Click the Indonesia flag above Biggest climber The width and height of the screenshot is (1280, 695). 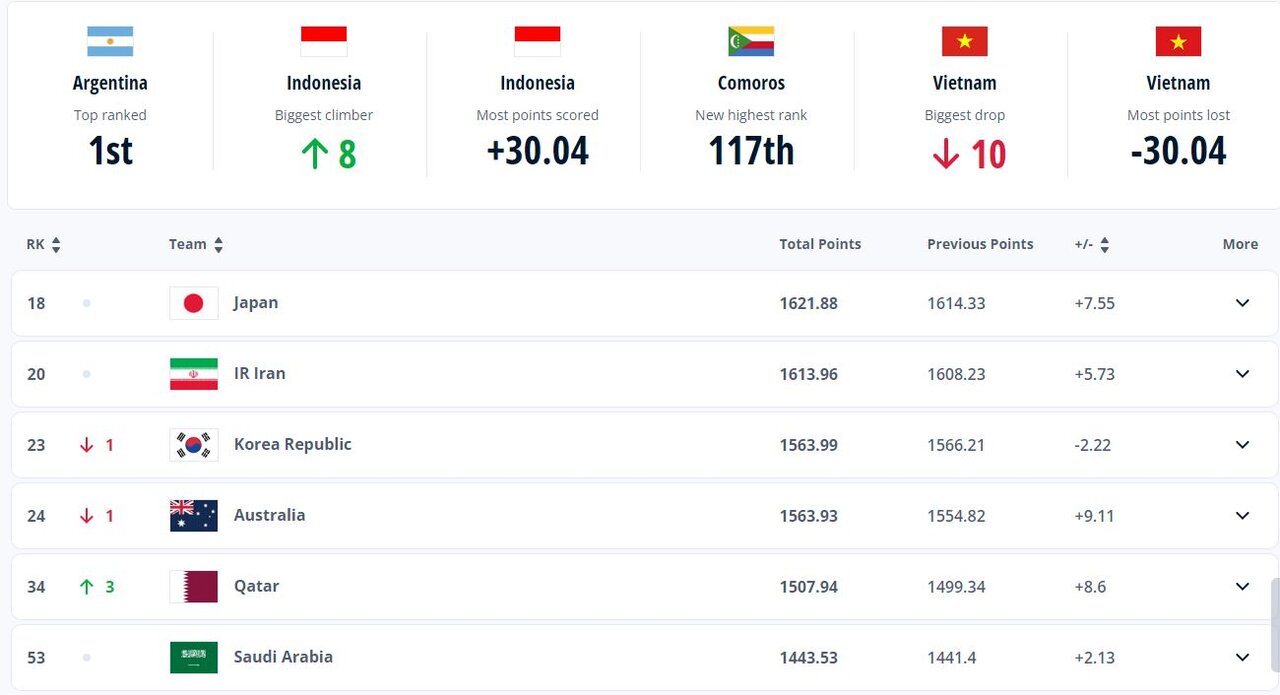(323, 41)
